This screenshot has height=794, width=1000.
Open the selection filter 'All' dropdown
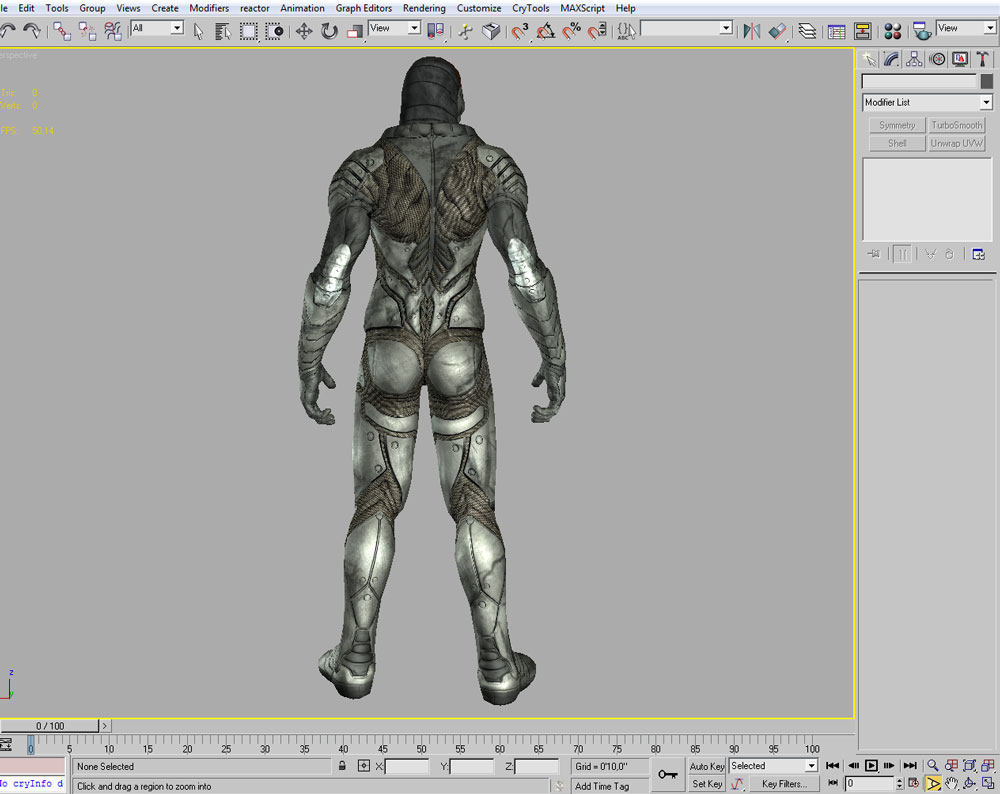click(177, 29)
